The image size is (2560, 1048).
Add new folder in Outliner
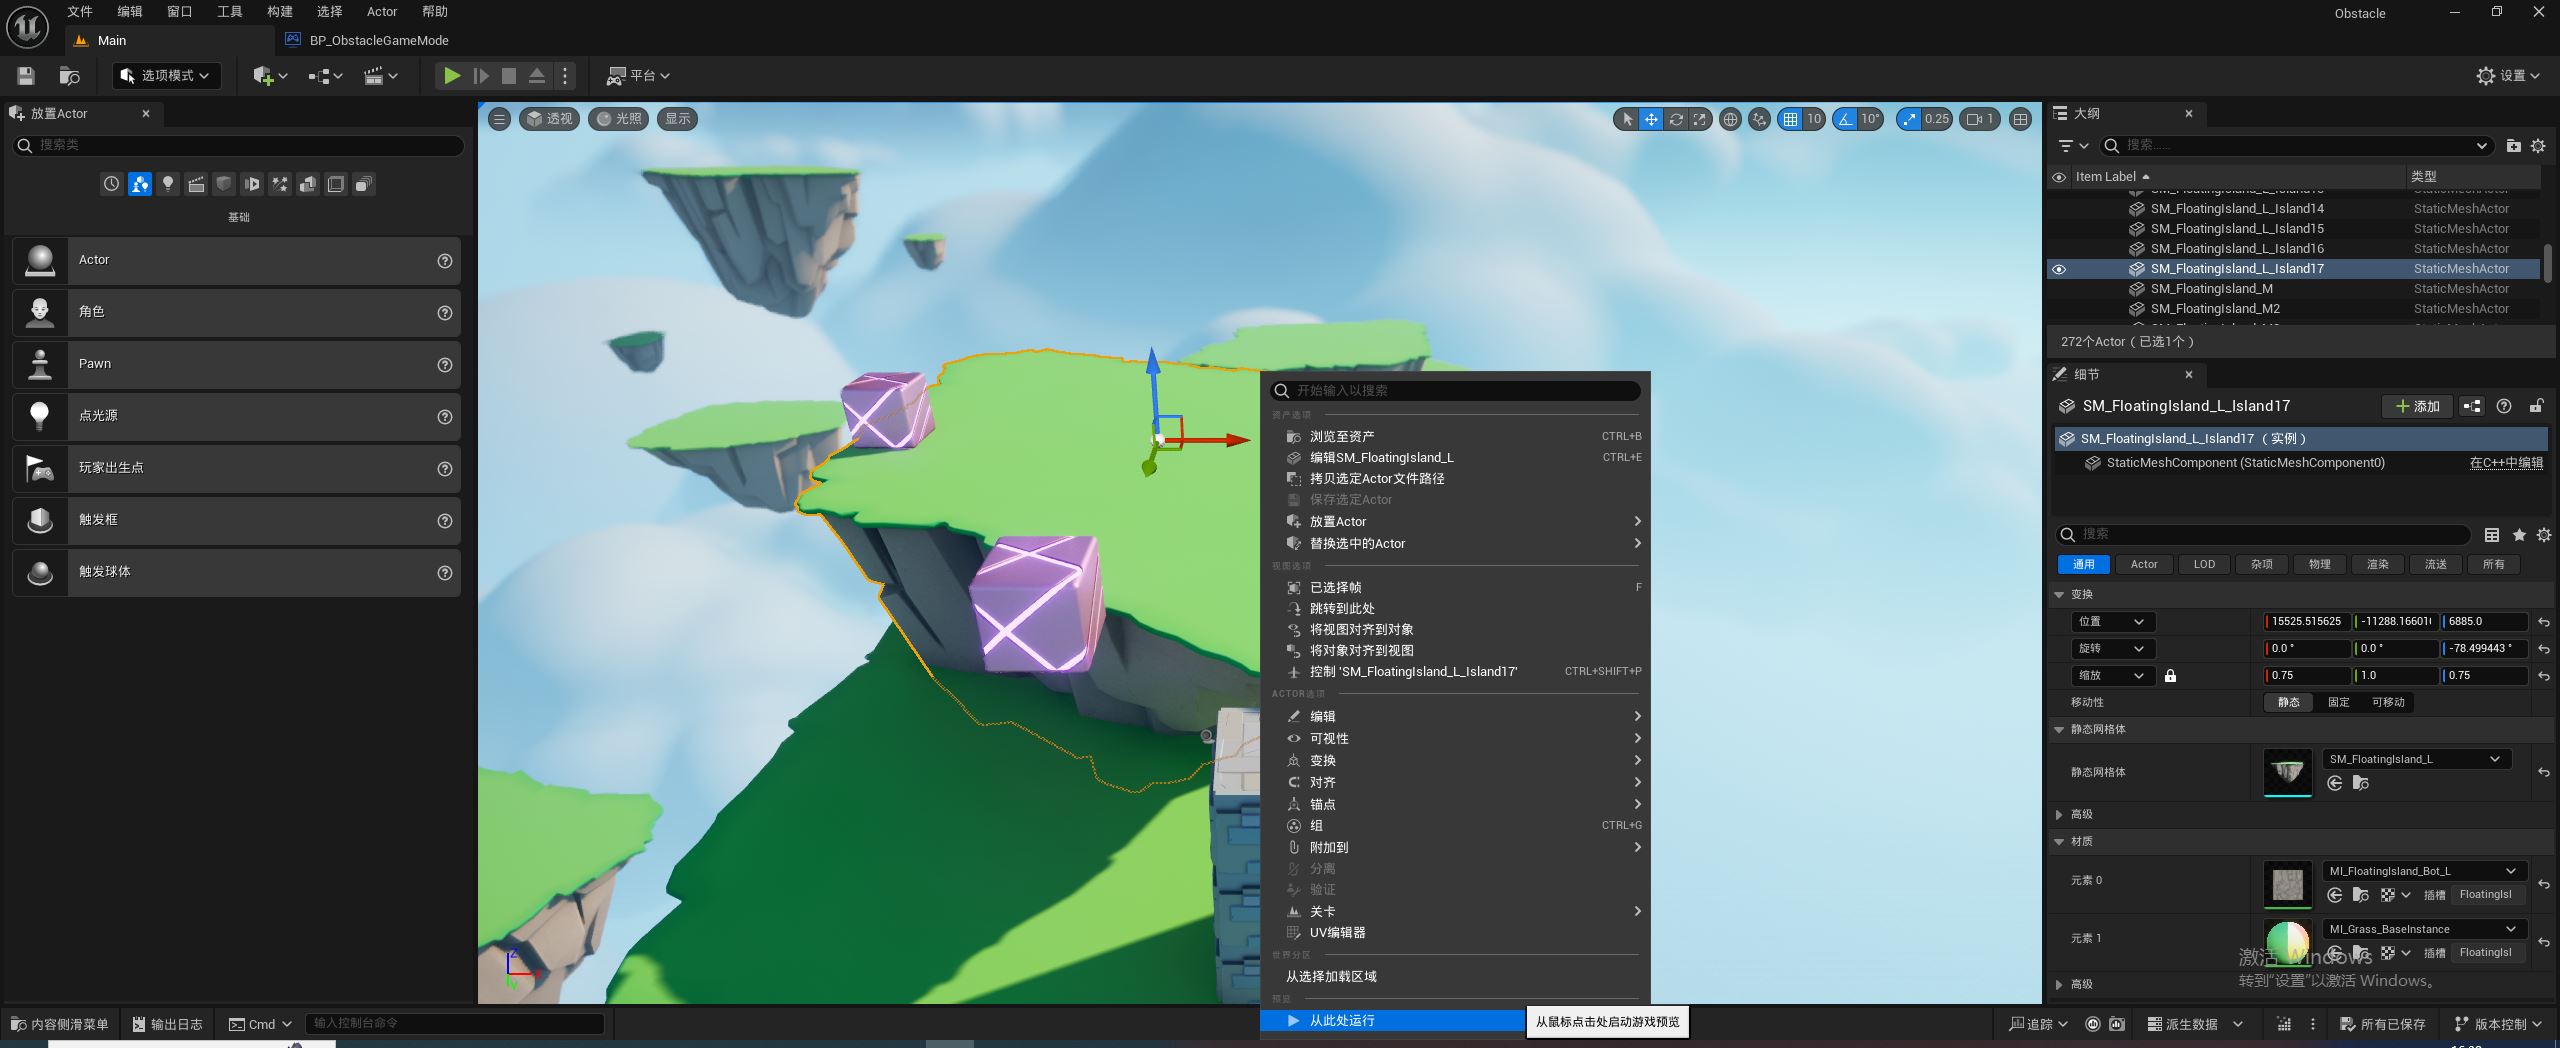[2513, 146]
